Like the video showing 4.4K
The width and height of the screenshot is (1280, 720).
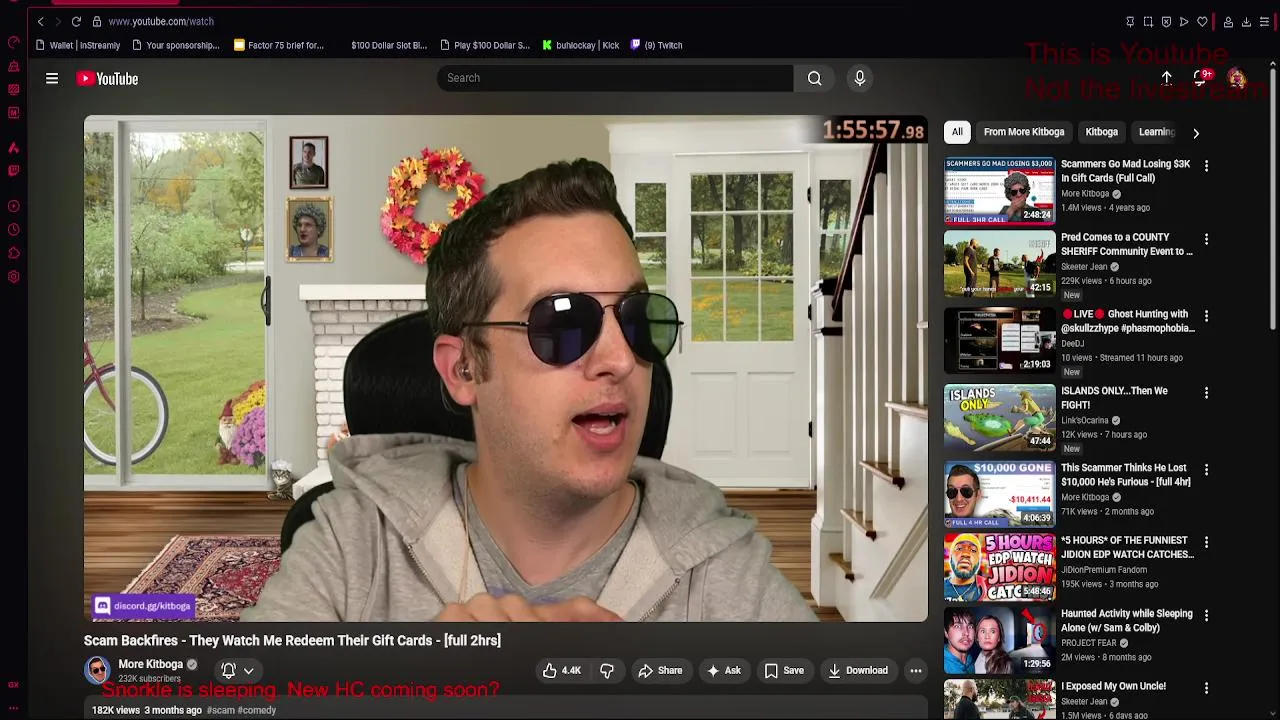[562, 671]
